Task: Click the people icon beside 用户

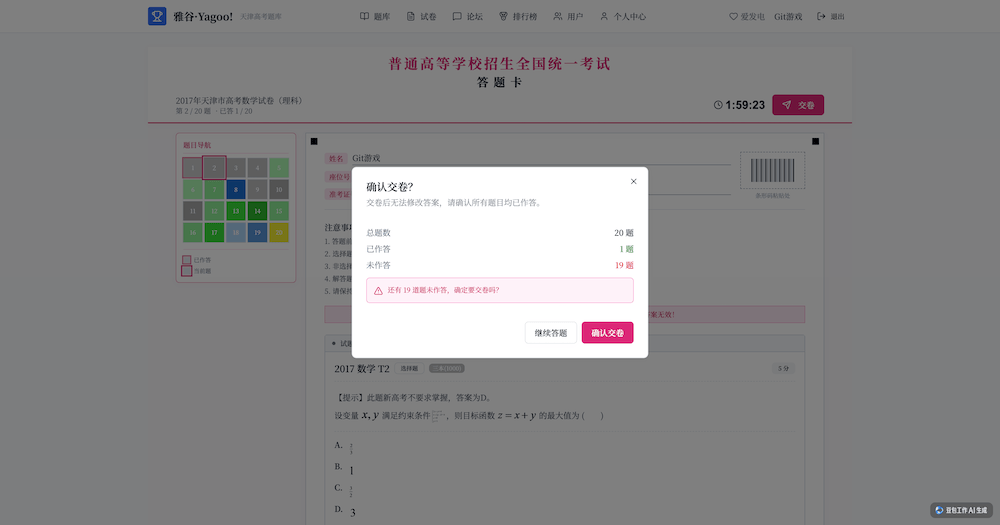Action: point(557,17)
